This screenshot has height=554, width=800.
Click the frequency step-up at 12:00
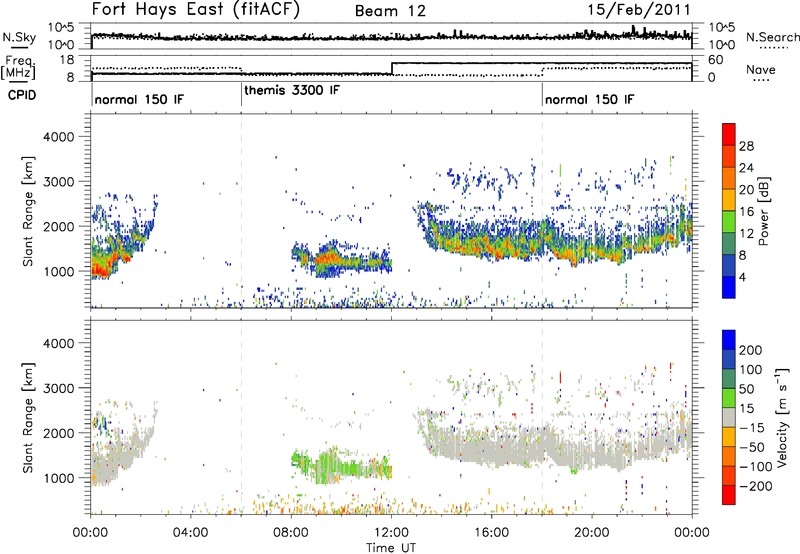(x=391, y=68)
